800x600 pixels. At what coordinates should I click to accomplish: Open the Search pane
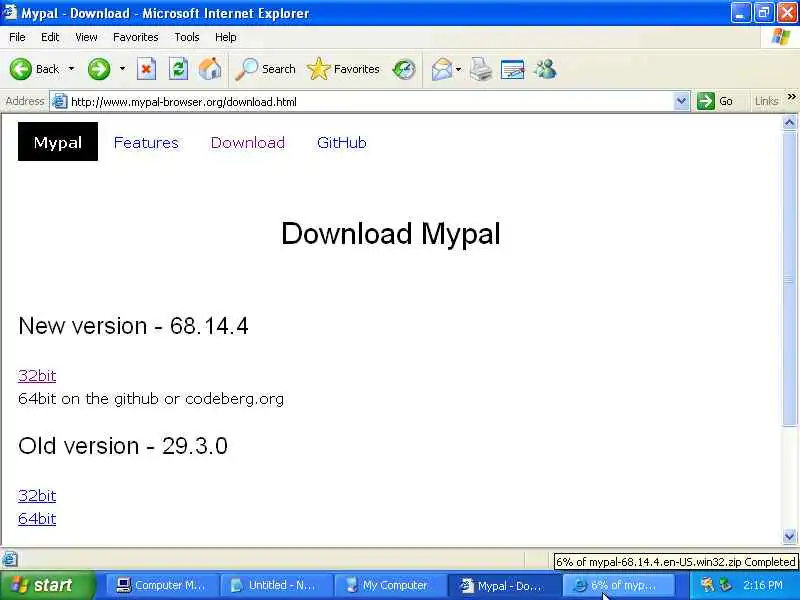point(265,69)
